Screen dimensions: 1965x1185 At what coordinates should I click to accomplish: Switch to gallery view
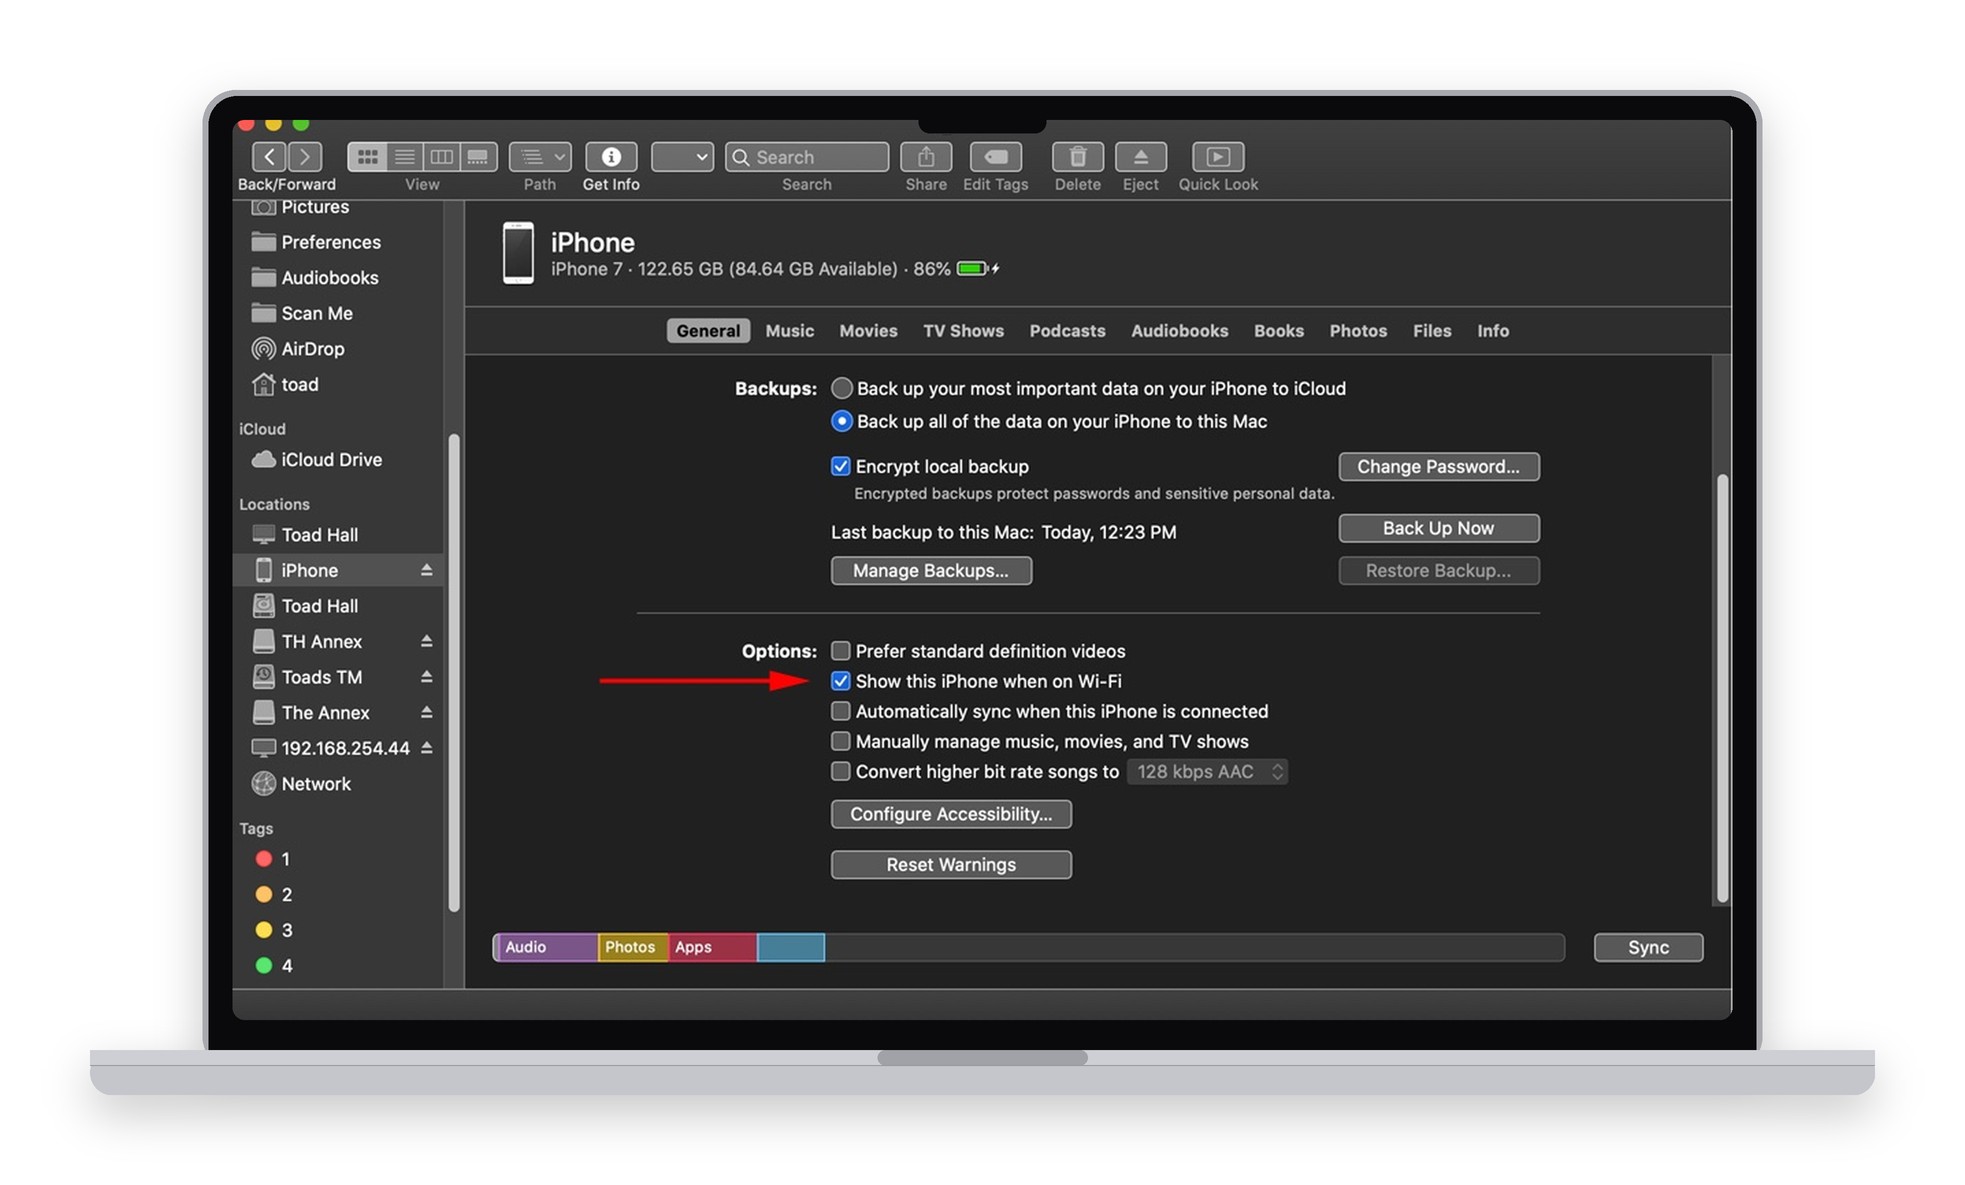(x=478, y=157)
